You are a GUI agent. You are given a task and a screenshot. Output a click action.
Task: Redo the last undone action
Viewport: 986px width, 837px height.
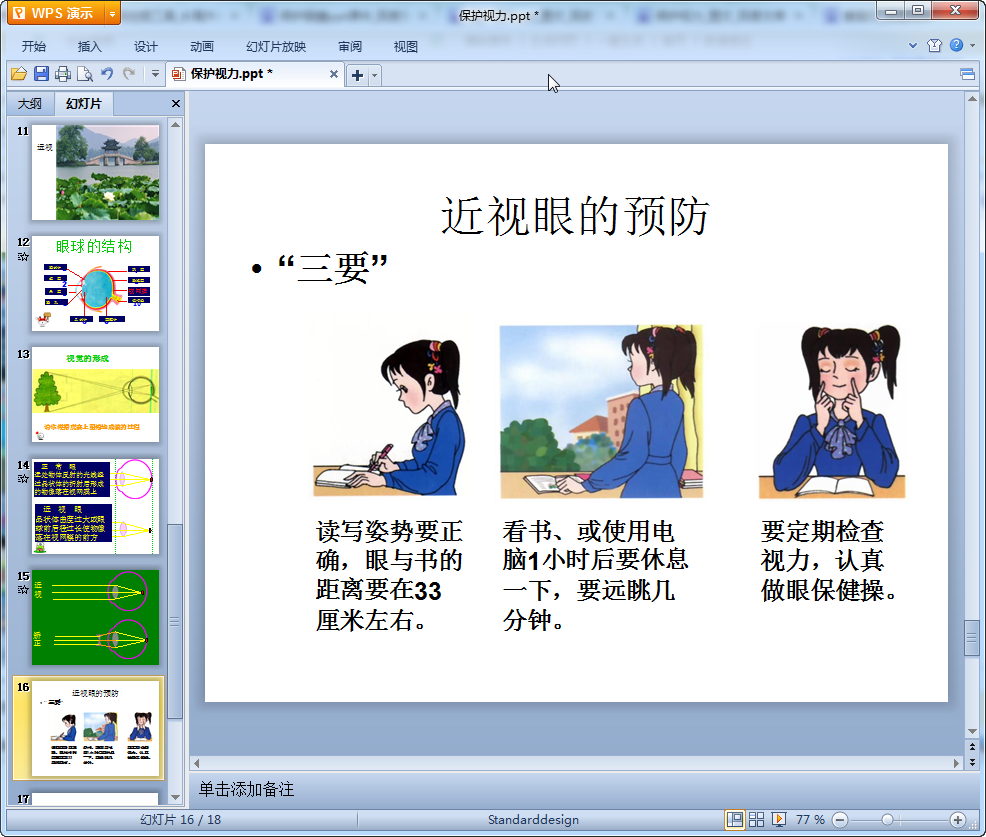[x=129, y=74]
